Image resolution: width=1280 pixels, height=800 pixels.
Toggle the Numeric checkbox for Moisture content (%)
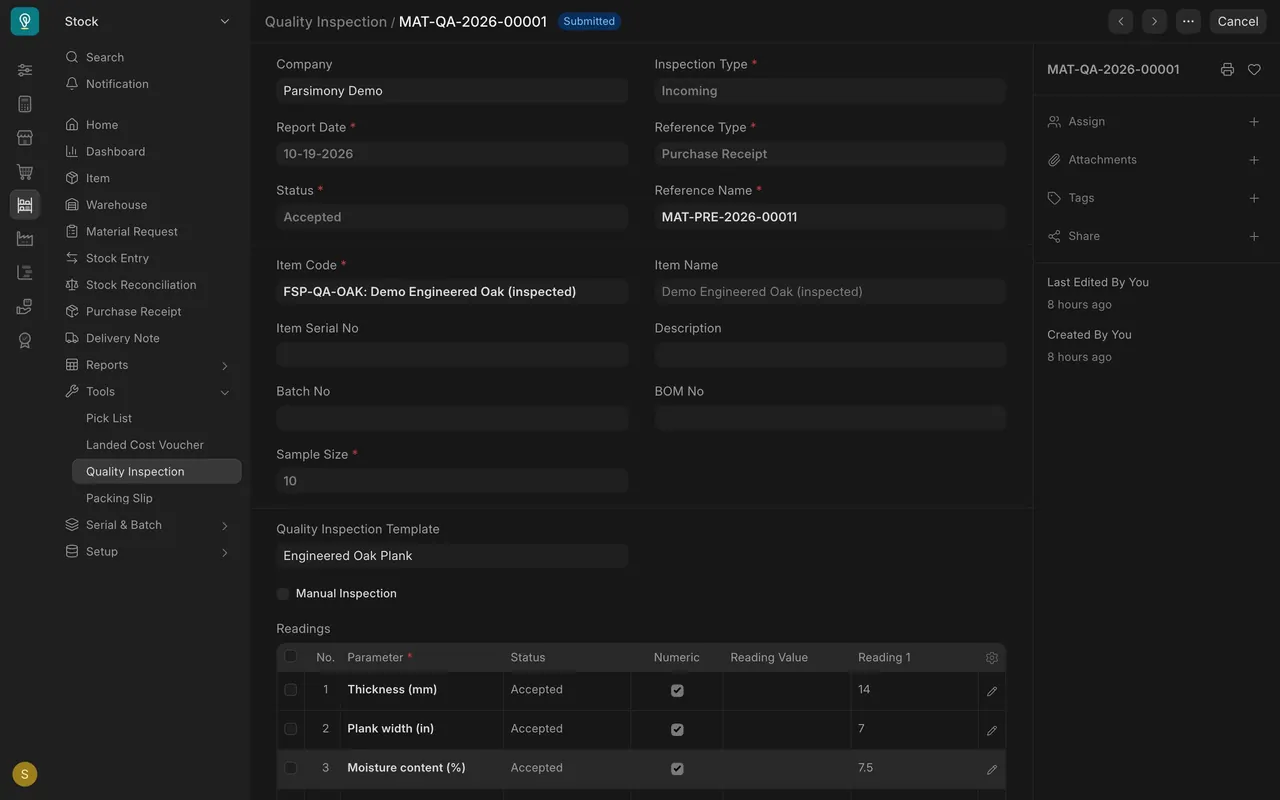click(677, 769)
